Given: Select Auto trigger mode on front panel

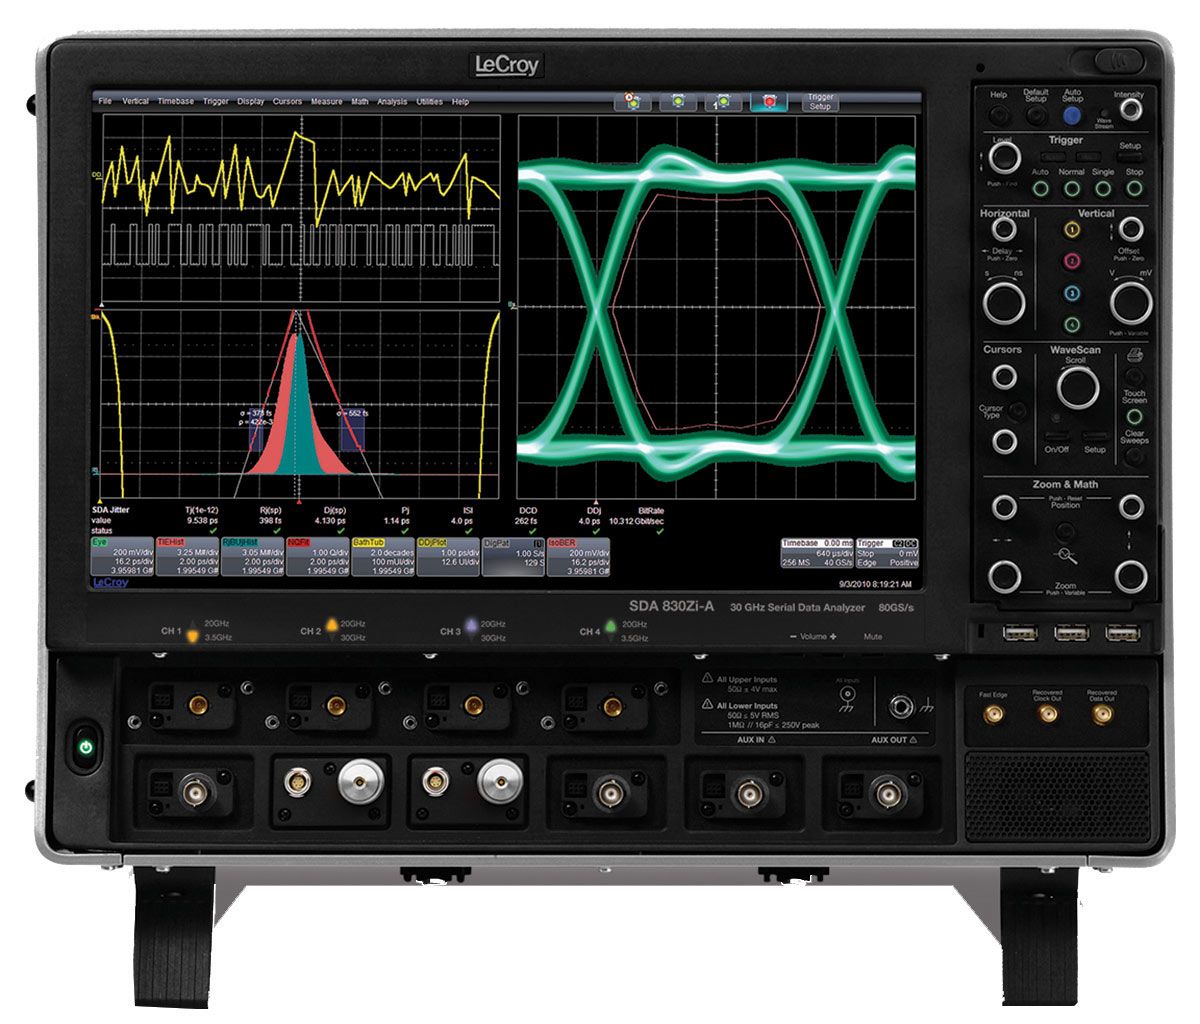Looking at the screenshot, I should coord(1039,188).
